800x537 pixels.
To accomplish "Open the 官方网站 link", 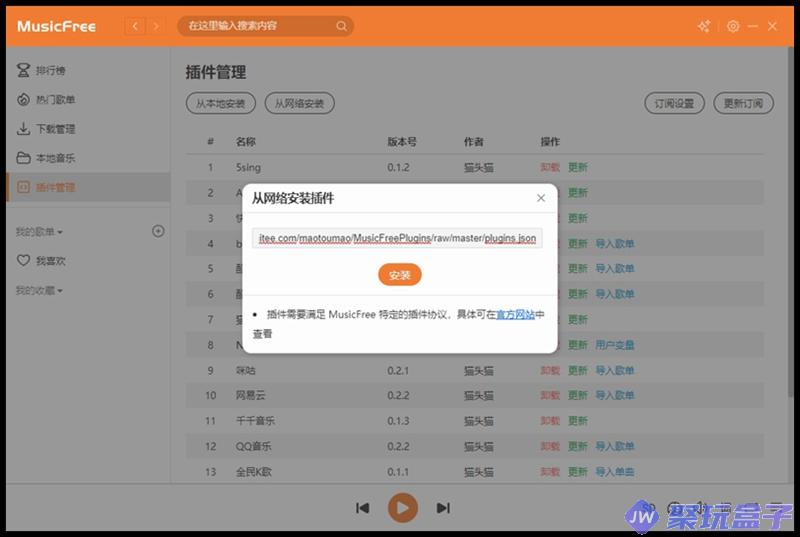I will click(515, 314).
